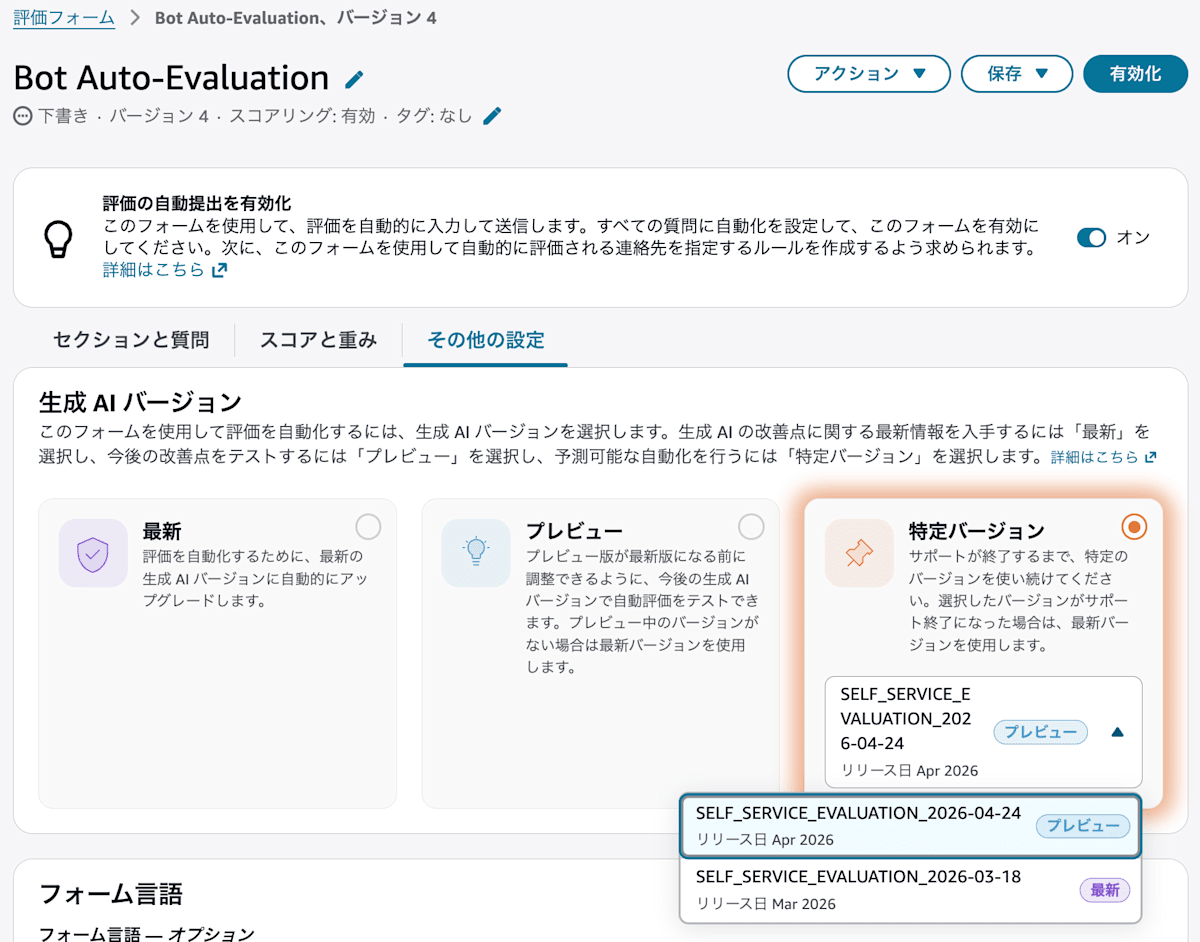
Task: Click the プレビュー badge in dropdown list
Action: tap(1083, 826)
